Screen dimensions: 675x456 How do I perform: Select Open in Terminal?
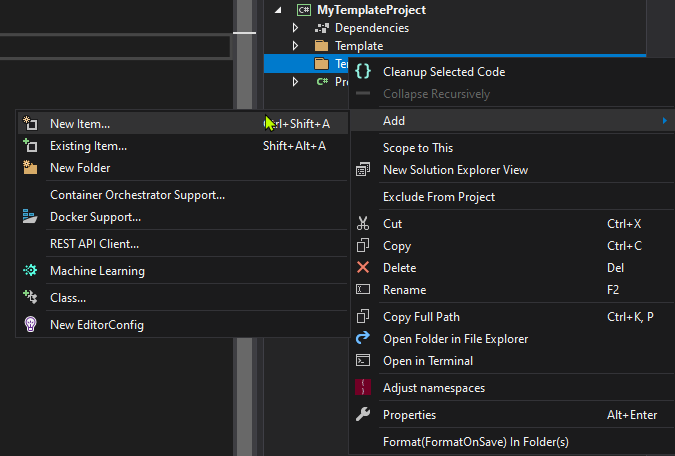[x=512, y=360]
